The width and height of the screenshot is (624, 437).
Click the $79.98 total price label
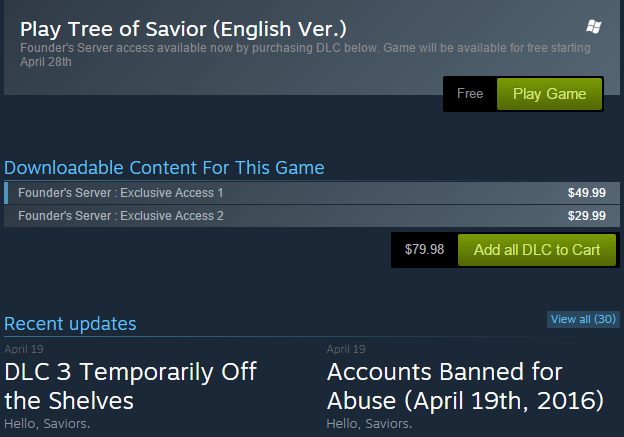[424, 250]
